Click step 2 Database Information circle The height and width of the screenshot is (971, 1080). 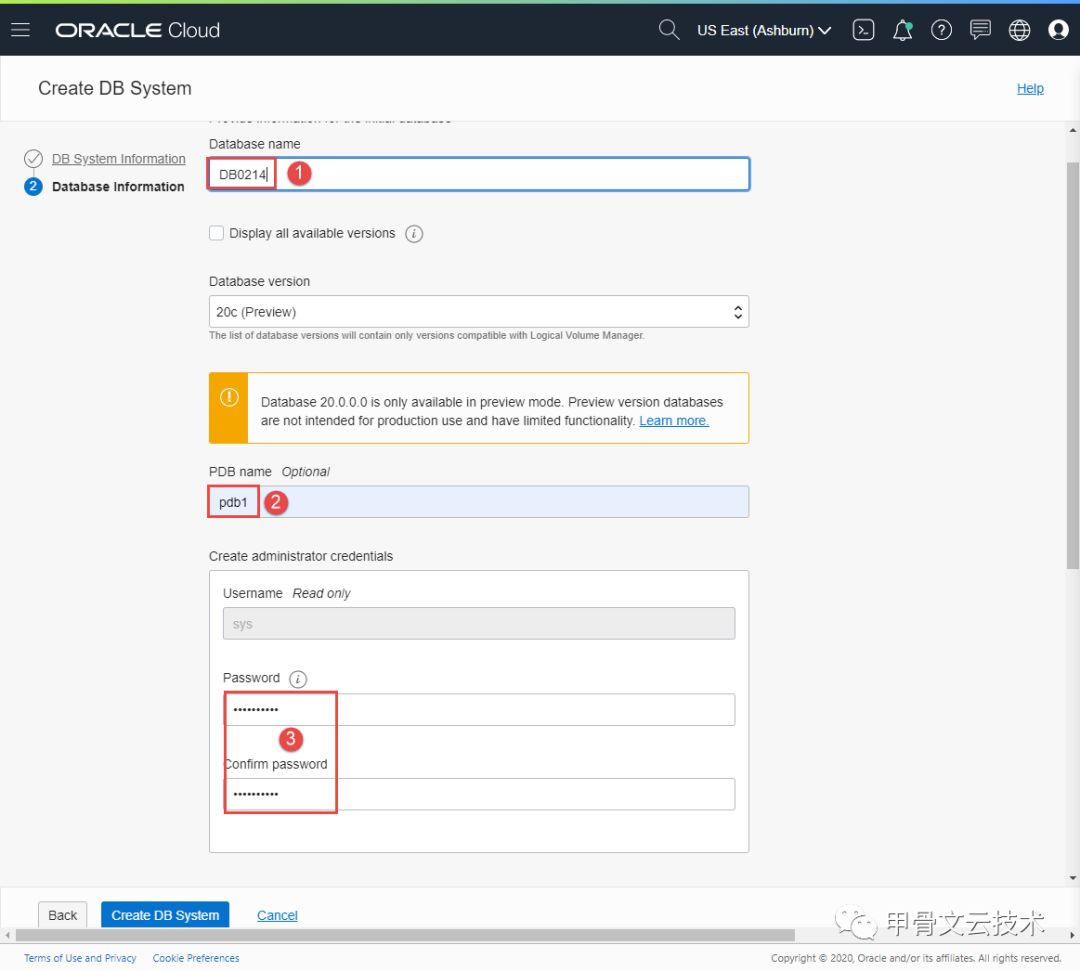tap(33, 187)
